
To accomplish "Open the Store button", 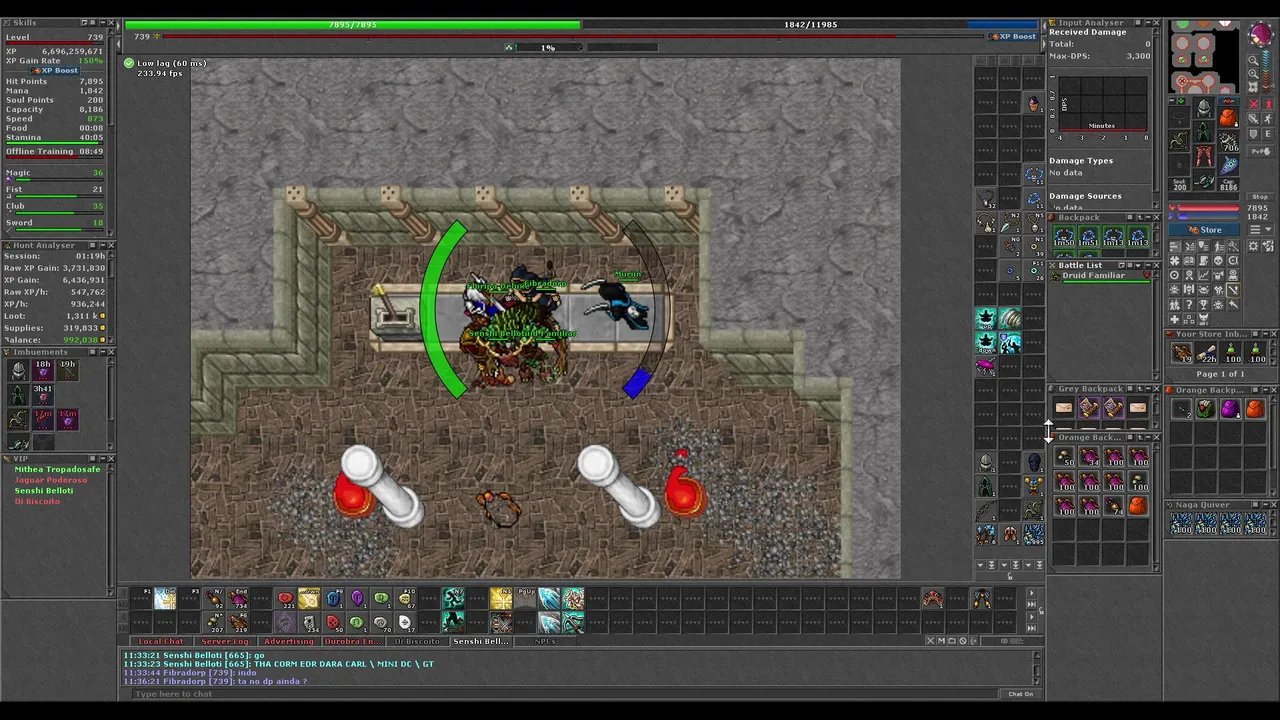I will pos(1204,230).
